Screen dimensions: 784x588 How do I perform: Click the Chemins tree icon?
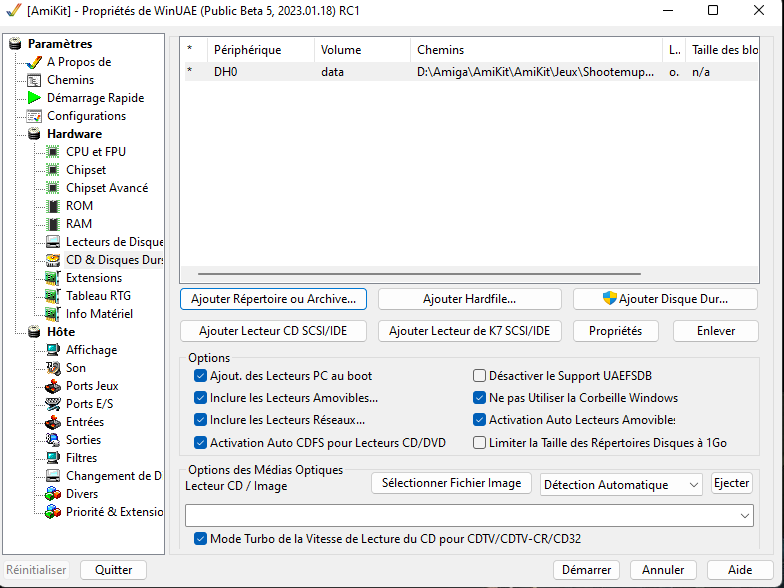click(34, 80)
